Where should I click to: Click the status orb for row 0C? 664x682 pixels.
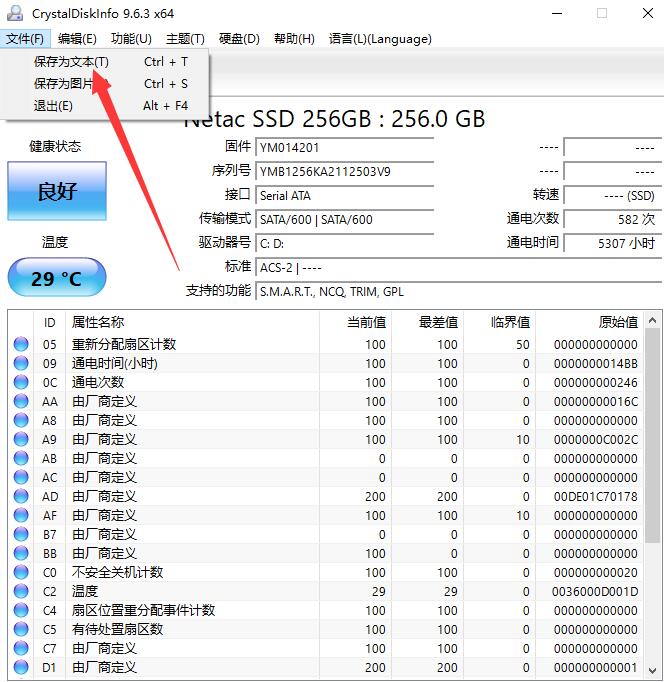[21, 382]
